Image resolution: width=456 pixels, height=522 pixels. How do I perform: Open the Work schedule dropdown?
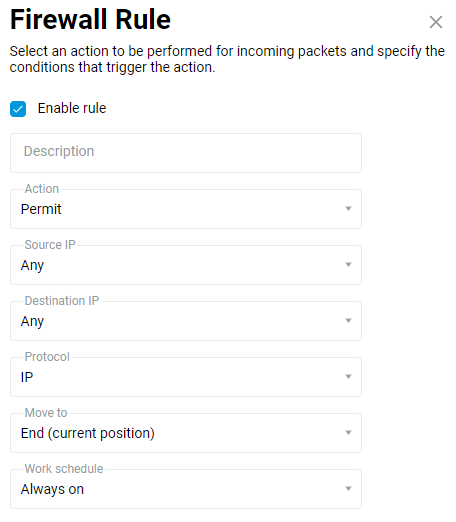186,489
